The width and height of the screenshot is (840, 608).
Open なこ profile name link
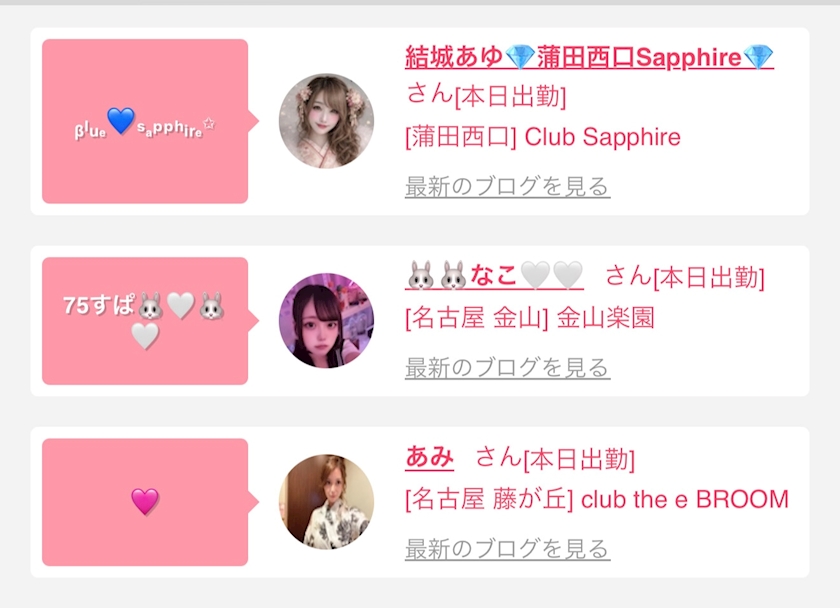pyautogui.click(x=494, y=276)
